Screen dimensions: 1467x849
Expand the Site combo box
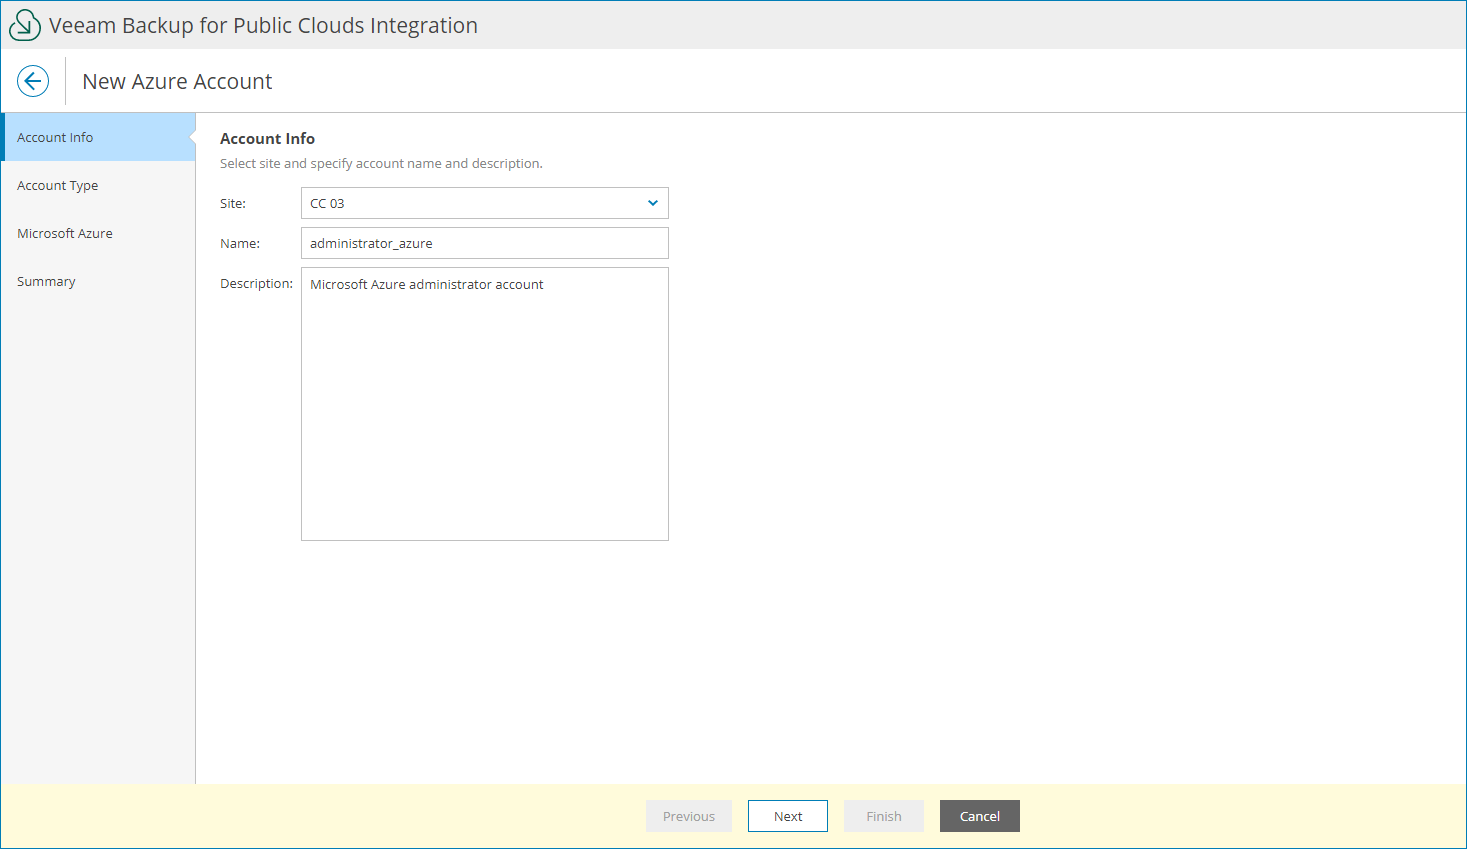(x=484, y=202)
